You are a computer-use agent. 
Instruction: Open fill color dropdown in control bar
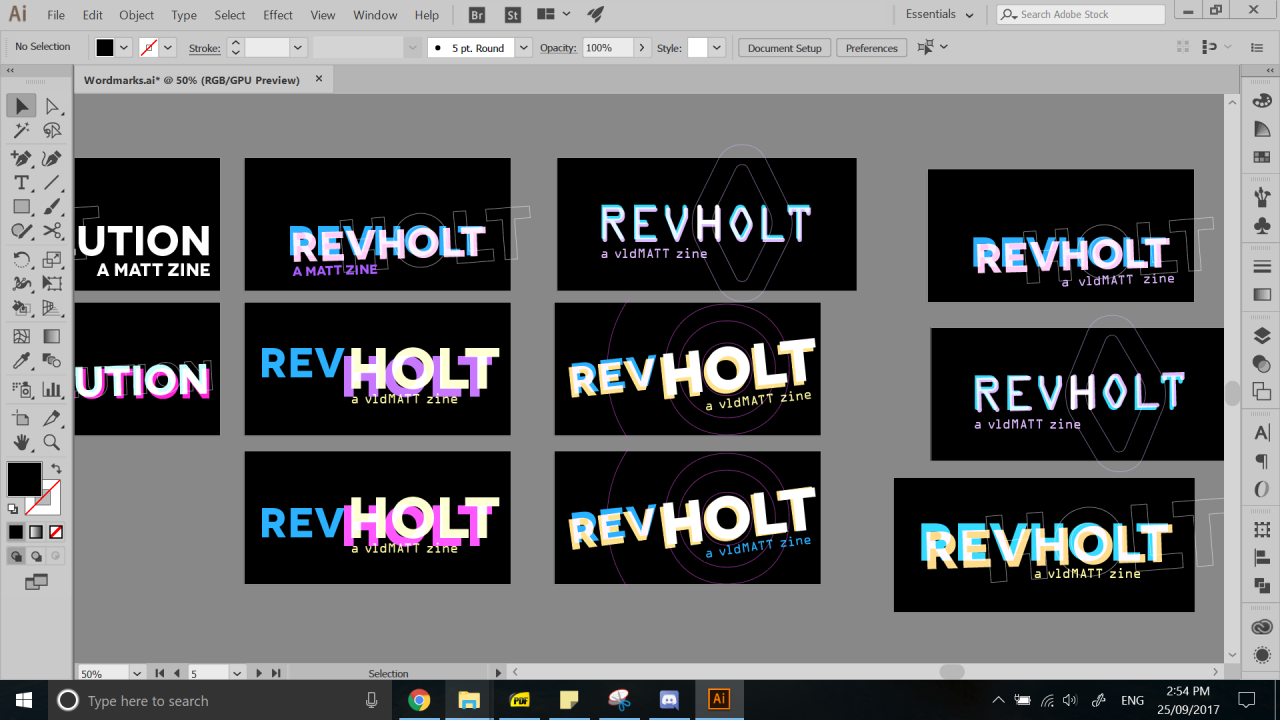(124, 47)
